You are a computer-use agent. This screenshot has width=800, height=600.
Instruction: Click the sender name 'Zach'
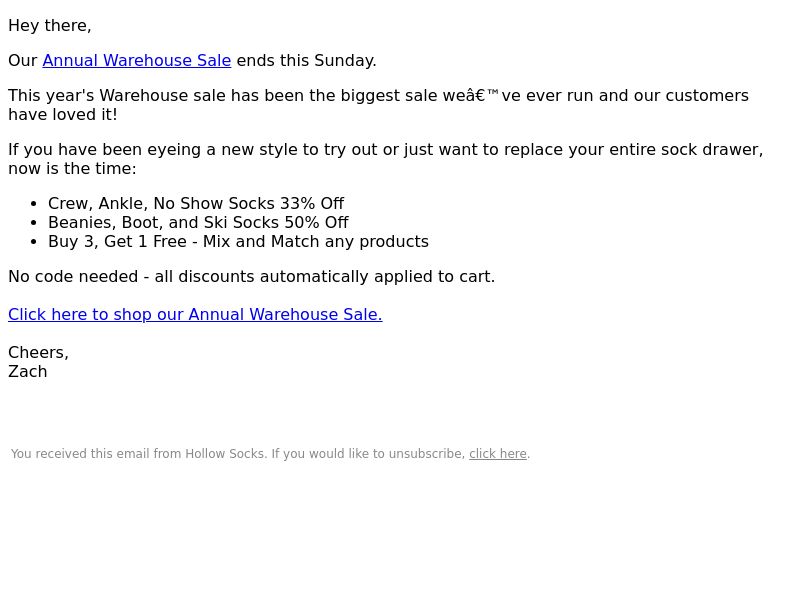28,372
